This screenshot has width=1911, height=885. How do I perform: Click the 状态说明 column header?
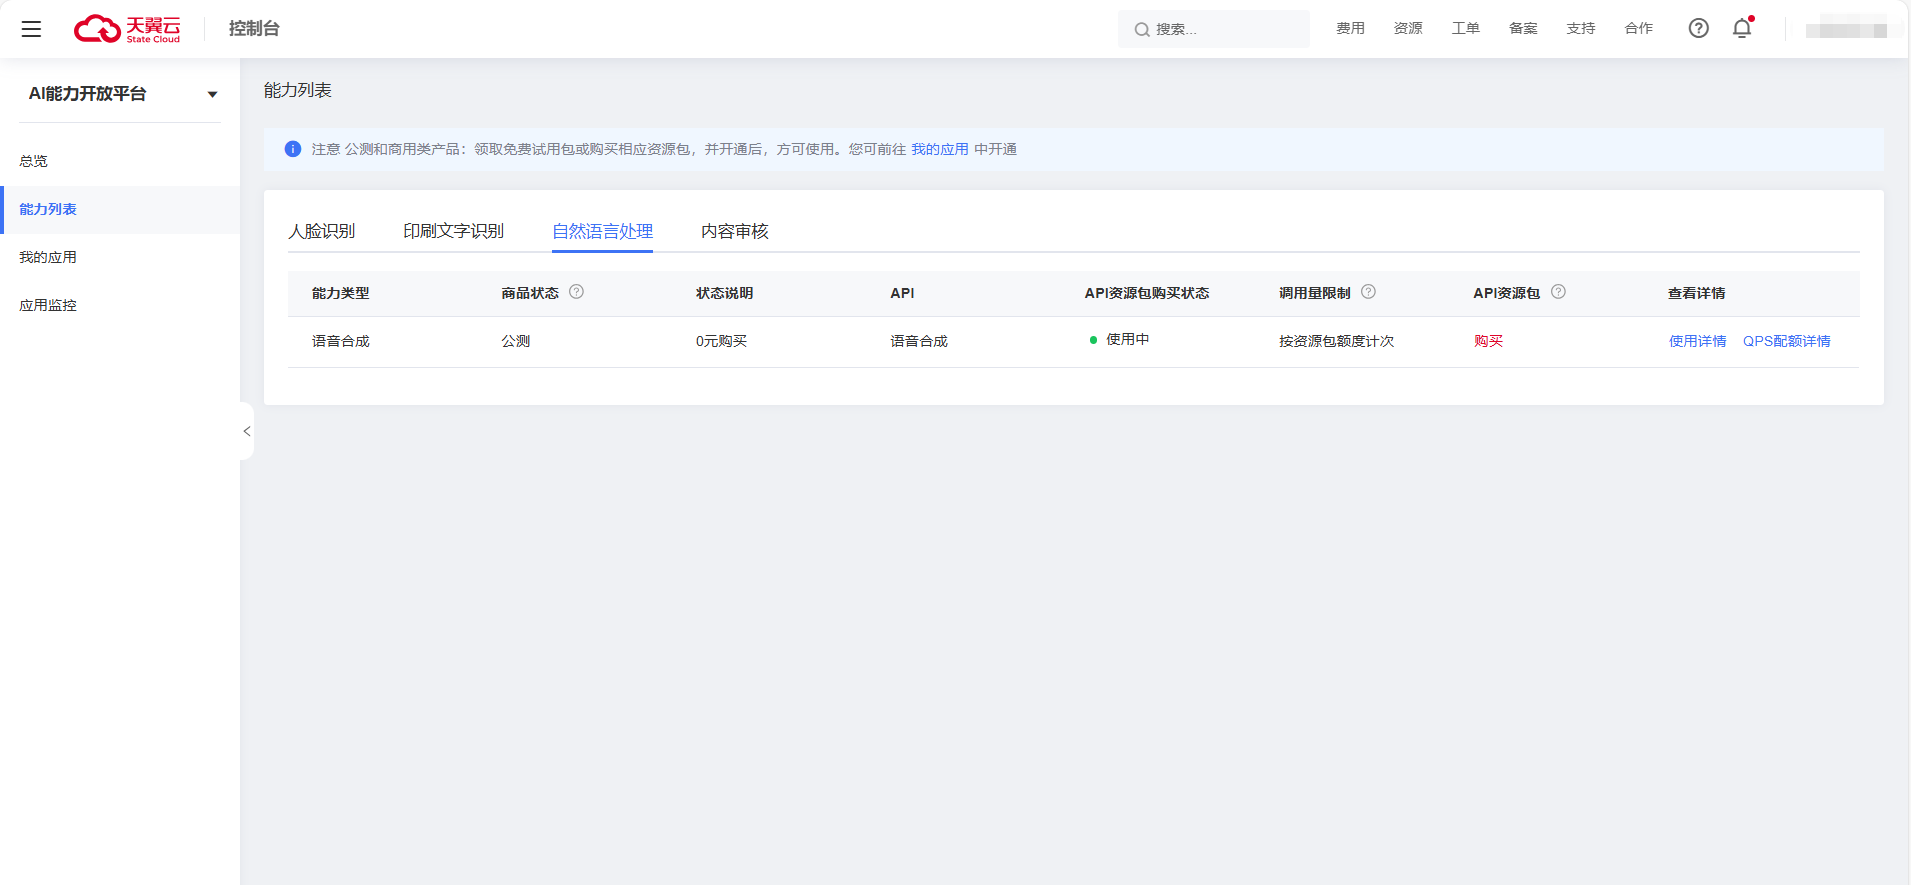click(x=724, y=293)
